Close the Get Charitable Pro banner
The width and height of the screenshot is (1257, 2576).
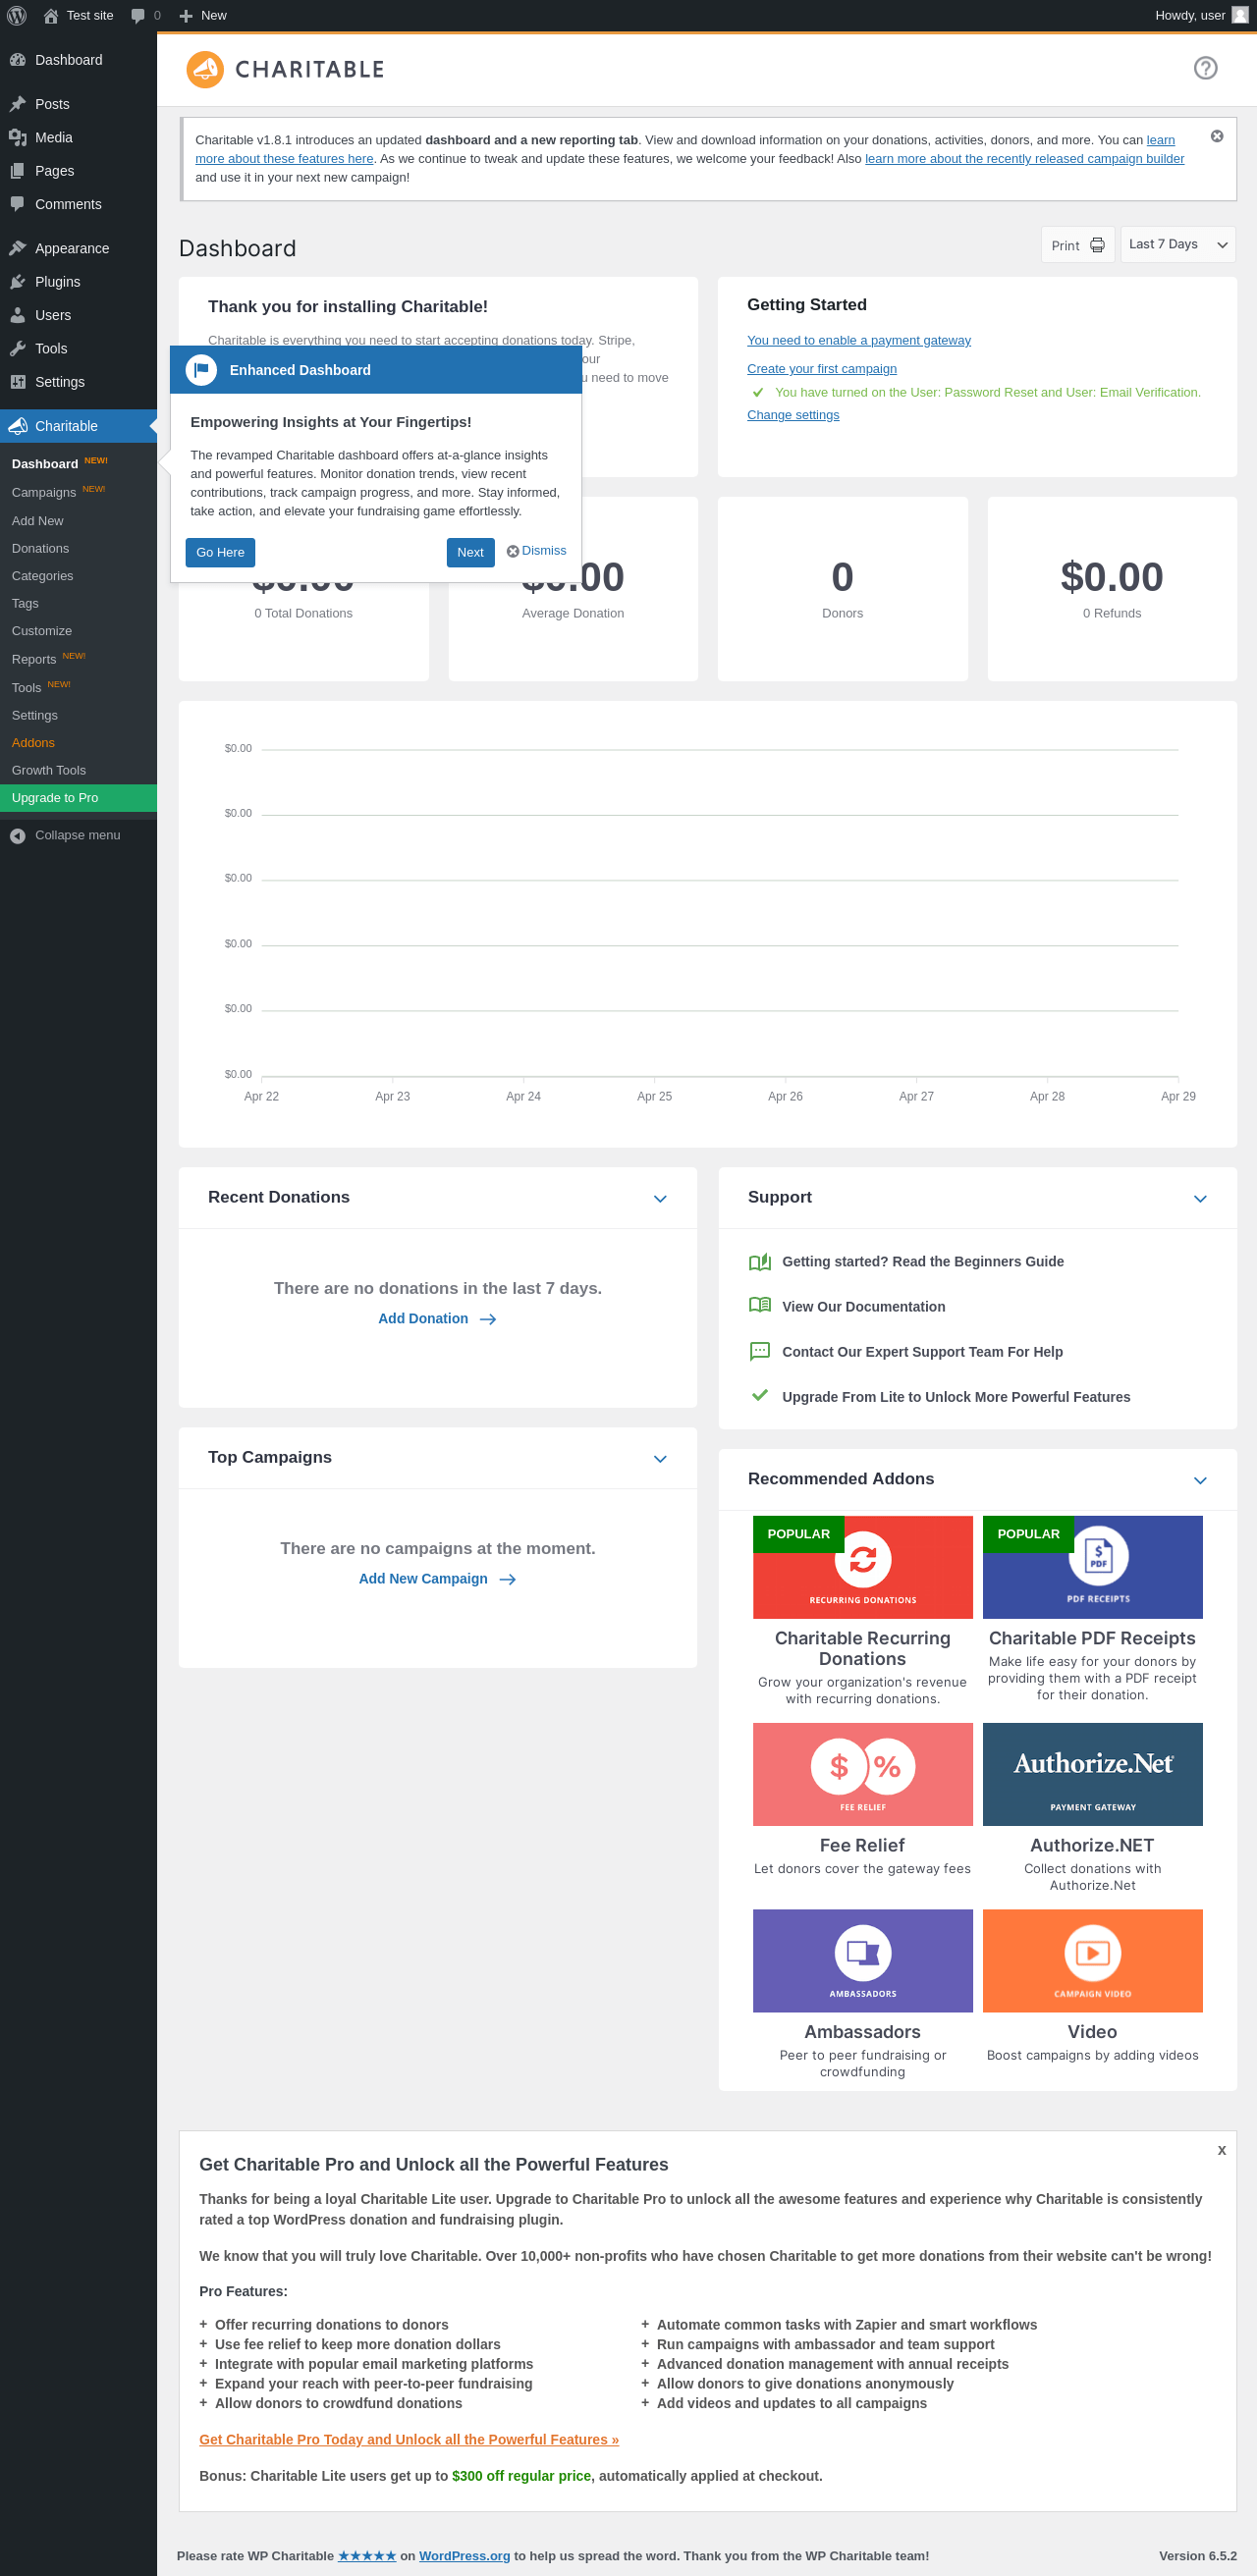coord(1221,2150)
